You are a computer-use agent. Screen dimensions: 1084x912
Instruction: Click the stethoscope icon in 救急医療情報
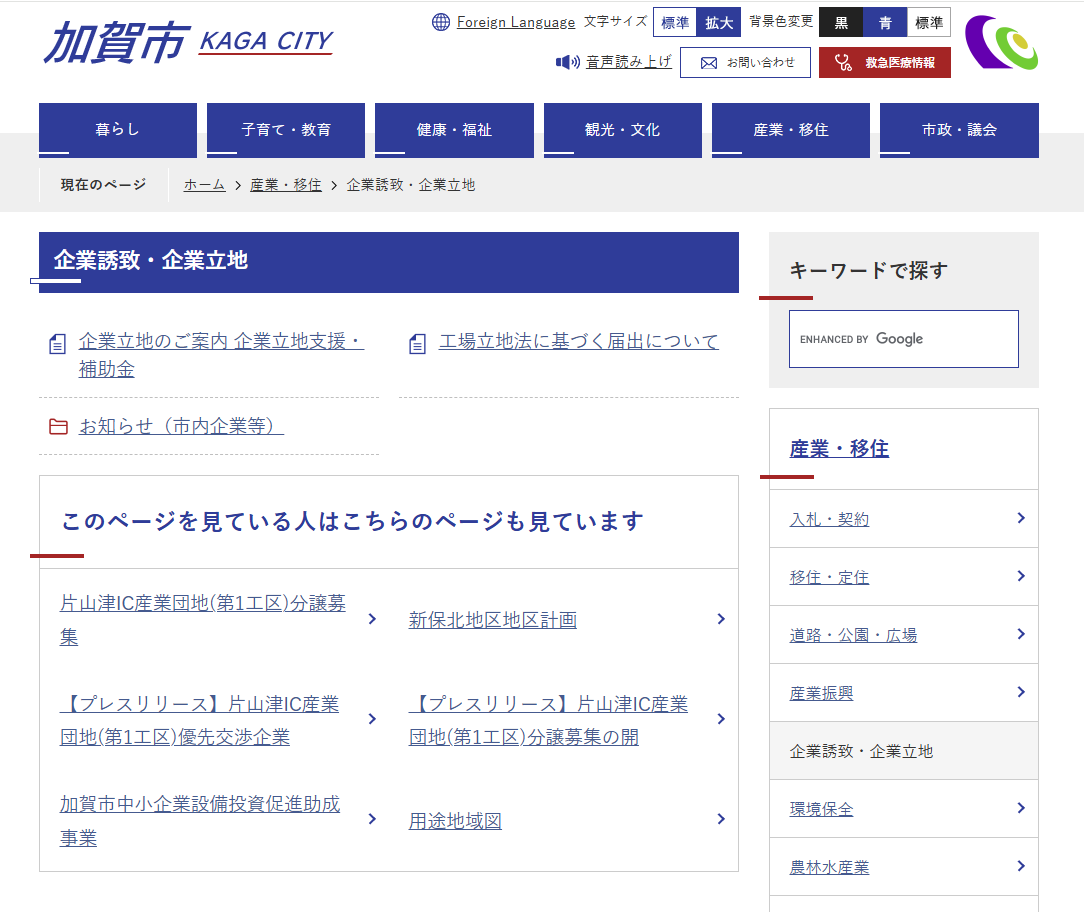843,63
